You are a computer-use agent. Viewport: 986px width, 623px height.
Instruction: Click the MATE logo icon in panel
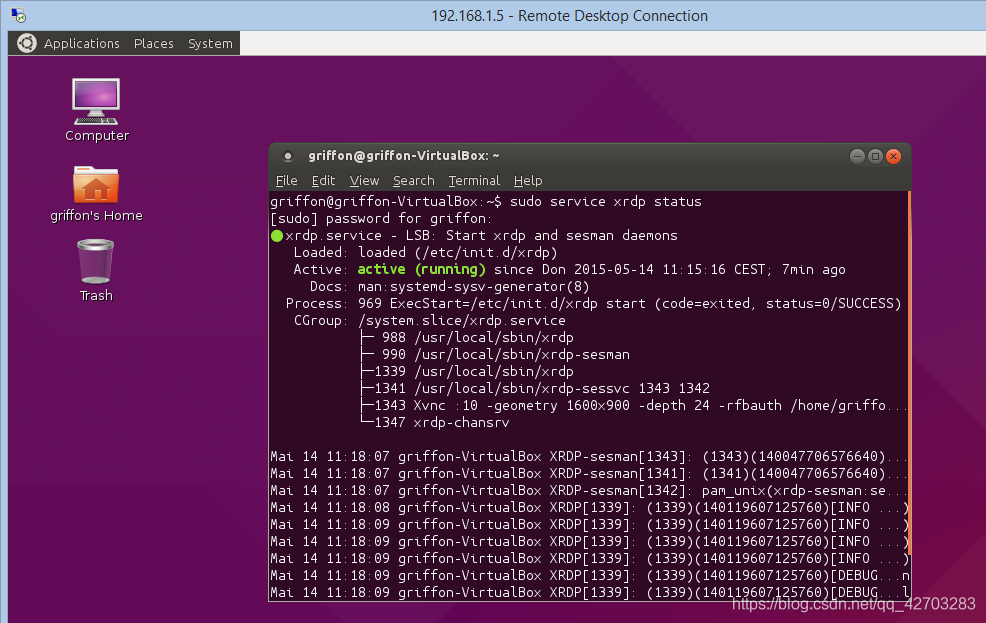(x=26, y=43)
